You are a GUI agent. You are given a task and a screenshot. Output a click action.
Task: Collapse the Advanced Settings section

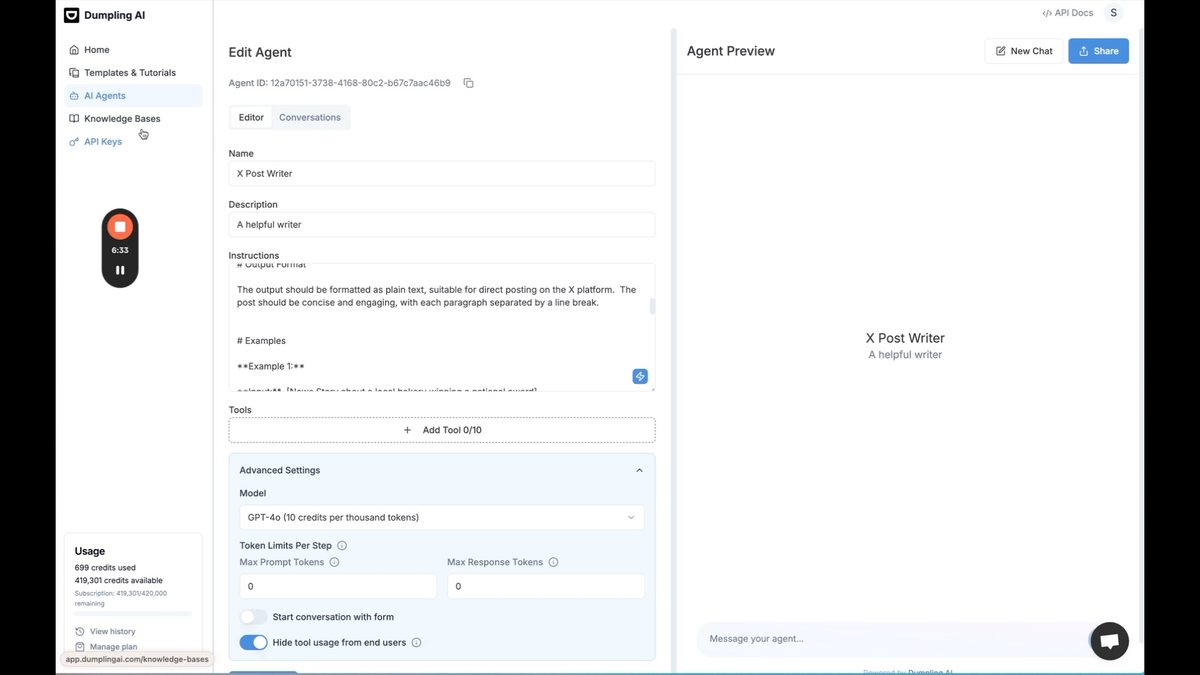(639, 470)
